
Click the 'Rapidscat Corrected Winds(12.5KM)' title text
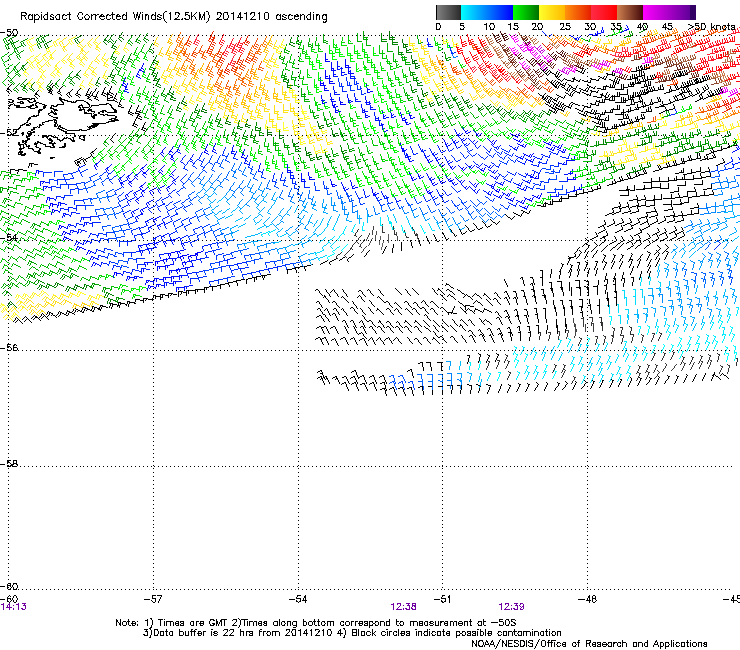pos(115,17)
